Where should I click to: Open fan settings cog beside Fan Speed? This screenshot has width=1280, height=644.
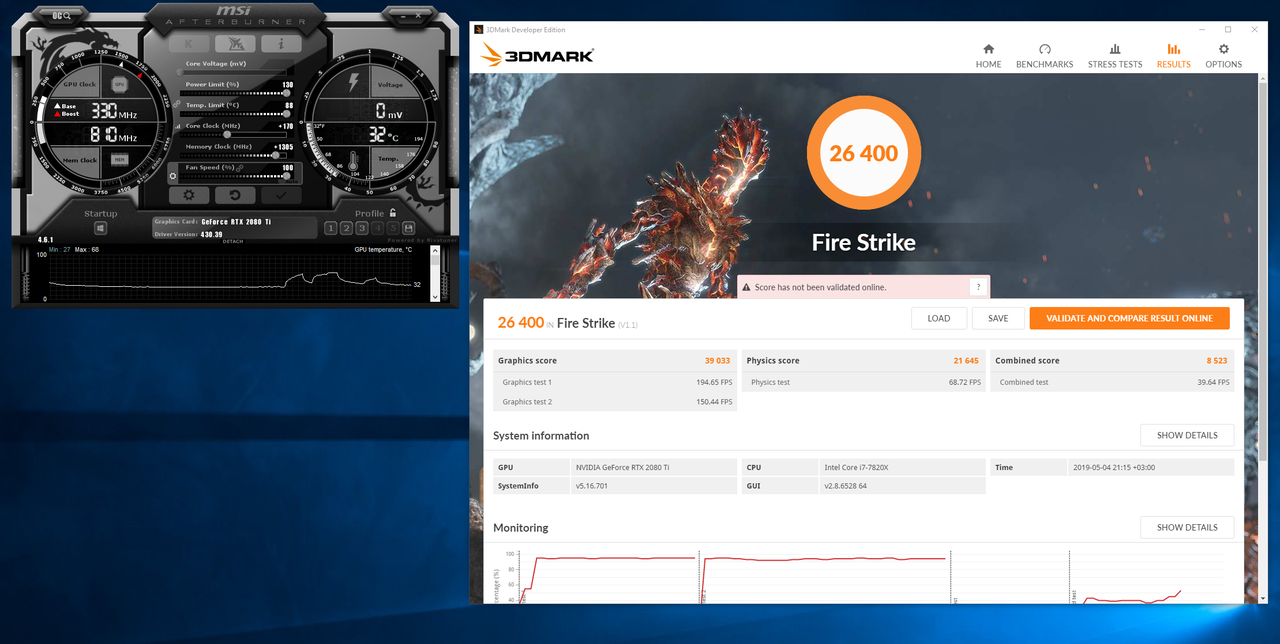pos(173,177)
